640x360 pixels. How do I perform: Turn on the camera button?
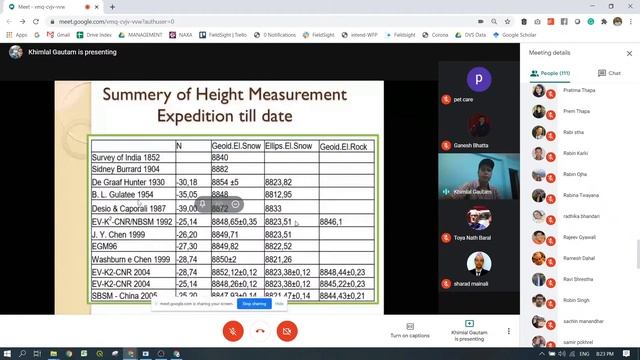click(287, 331)
